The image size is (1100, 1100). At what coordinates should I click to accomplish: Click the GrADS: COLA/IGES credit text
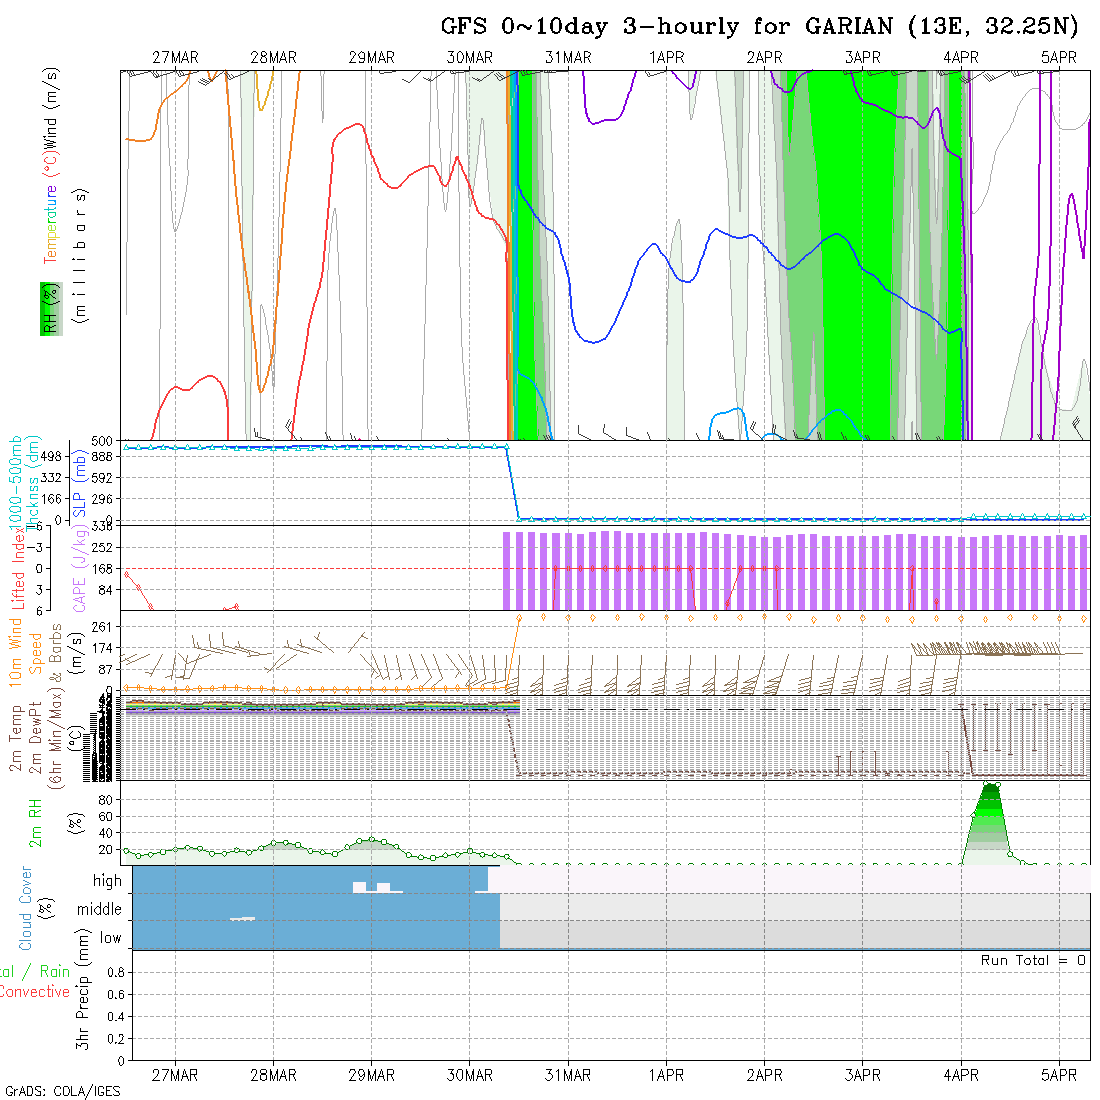point(62,1091)
